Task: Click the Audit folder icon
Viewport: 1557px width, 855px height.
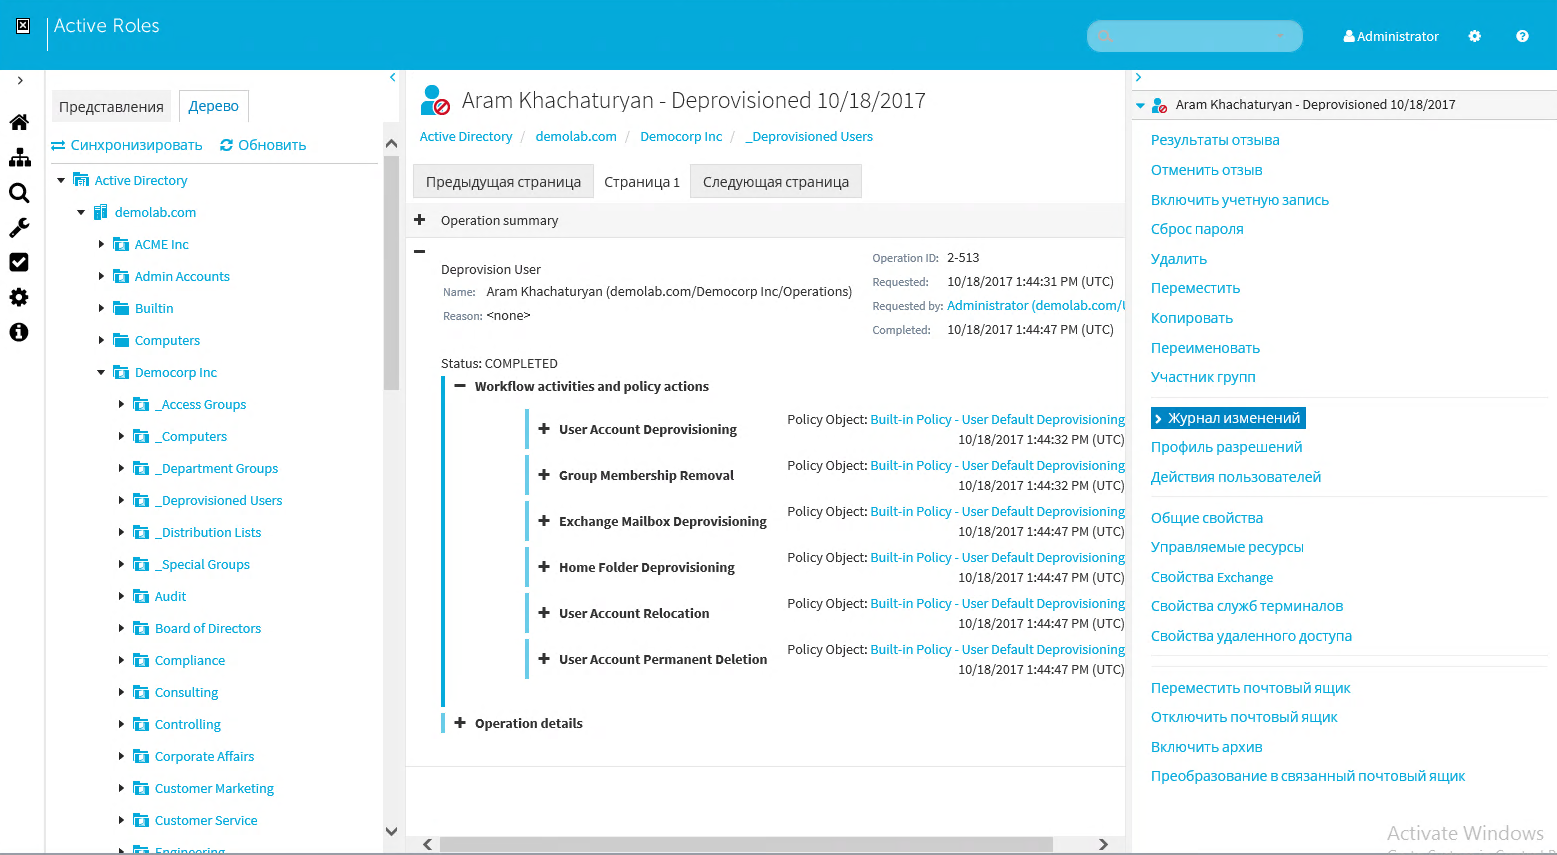Action: 141,596
